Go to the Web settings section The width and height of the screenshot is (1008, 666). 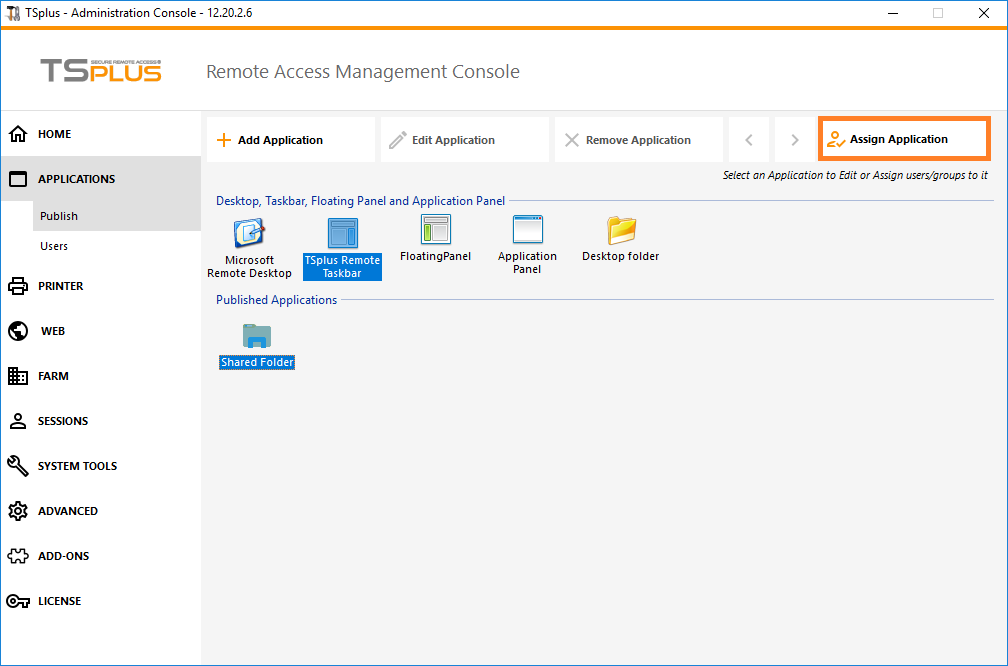coord(52,331)
